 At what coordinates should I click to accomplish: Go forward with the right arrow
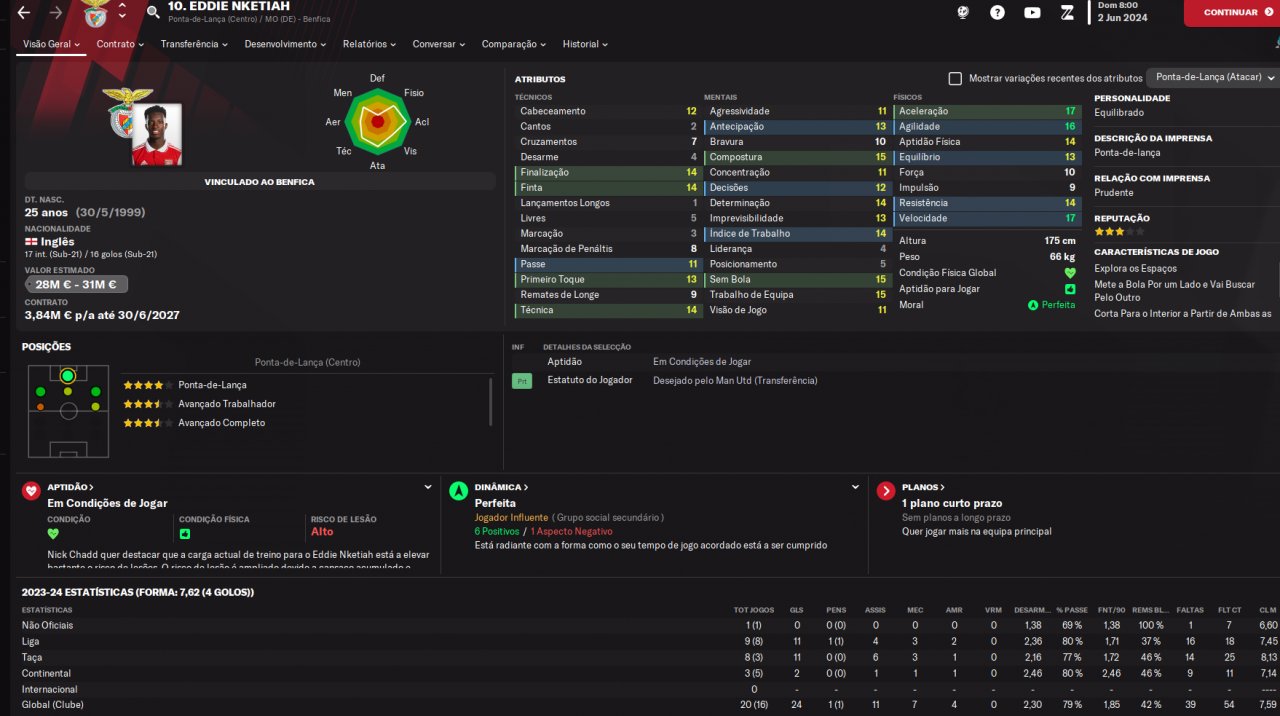pyautogui.click(x=56, y=13)
